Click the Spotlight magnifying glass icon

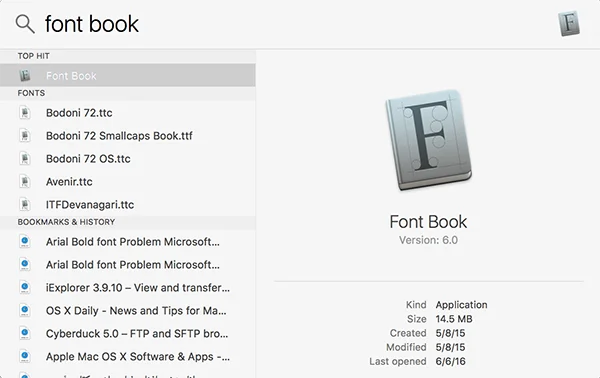coord(25,24)
